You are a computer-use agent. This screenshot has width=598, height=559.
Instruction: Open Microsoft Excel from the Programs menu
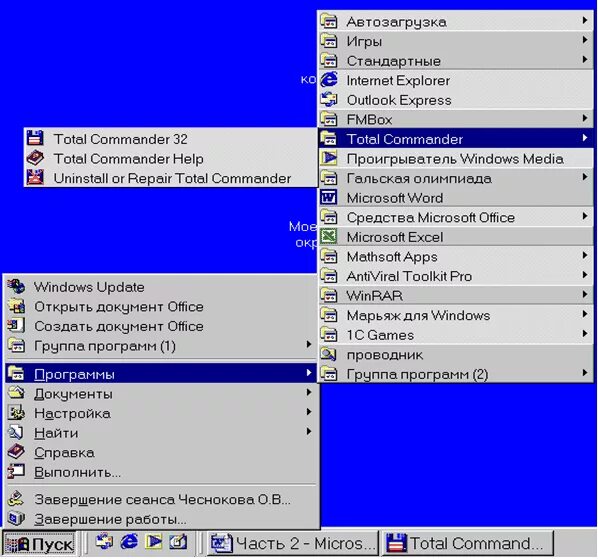click(x=455, y=237)
